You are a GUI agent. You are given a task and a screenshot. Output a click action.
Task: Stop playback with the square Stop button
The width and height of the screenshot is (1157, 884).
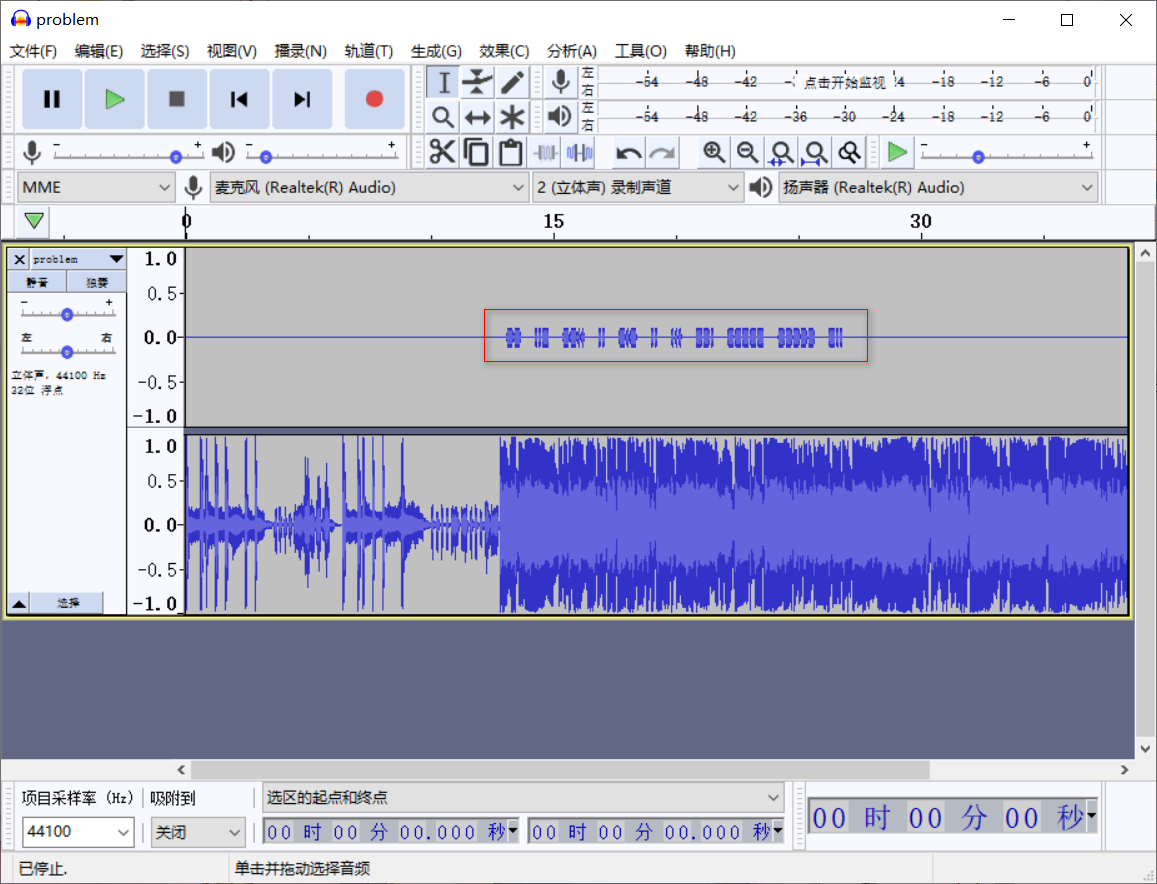coord(176,99)
